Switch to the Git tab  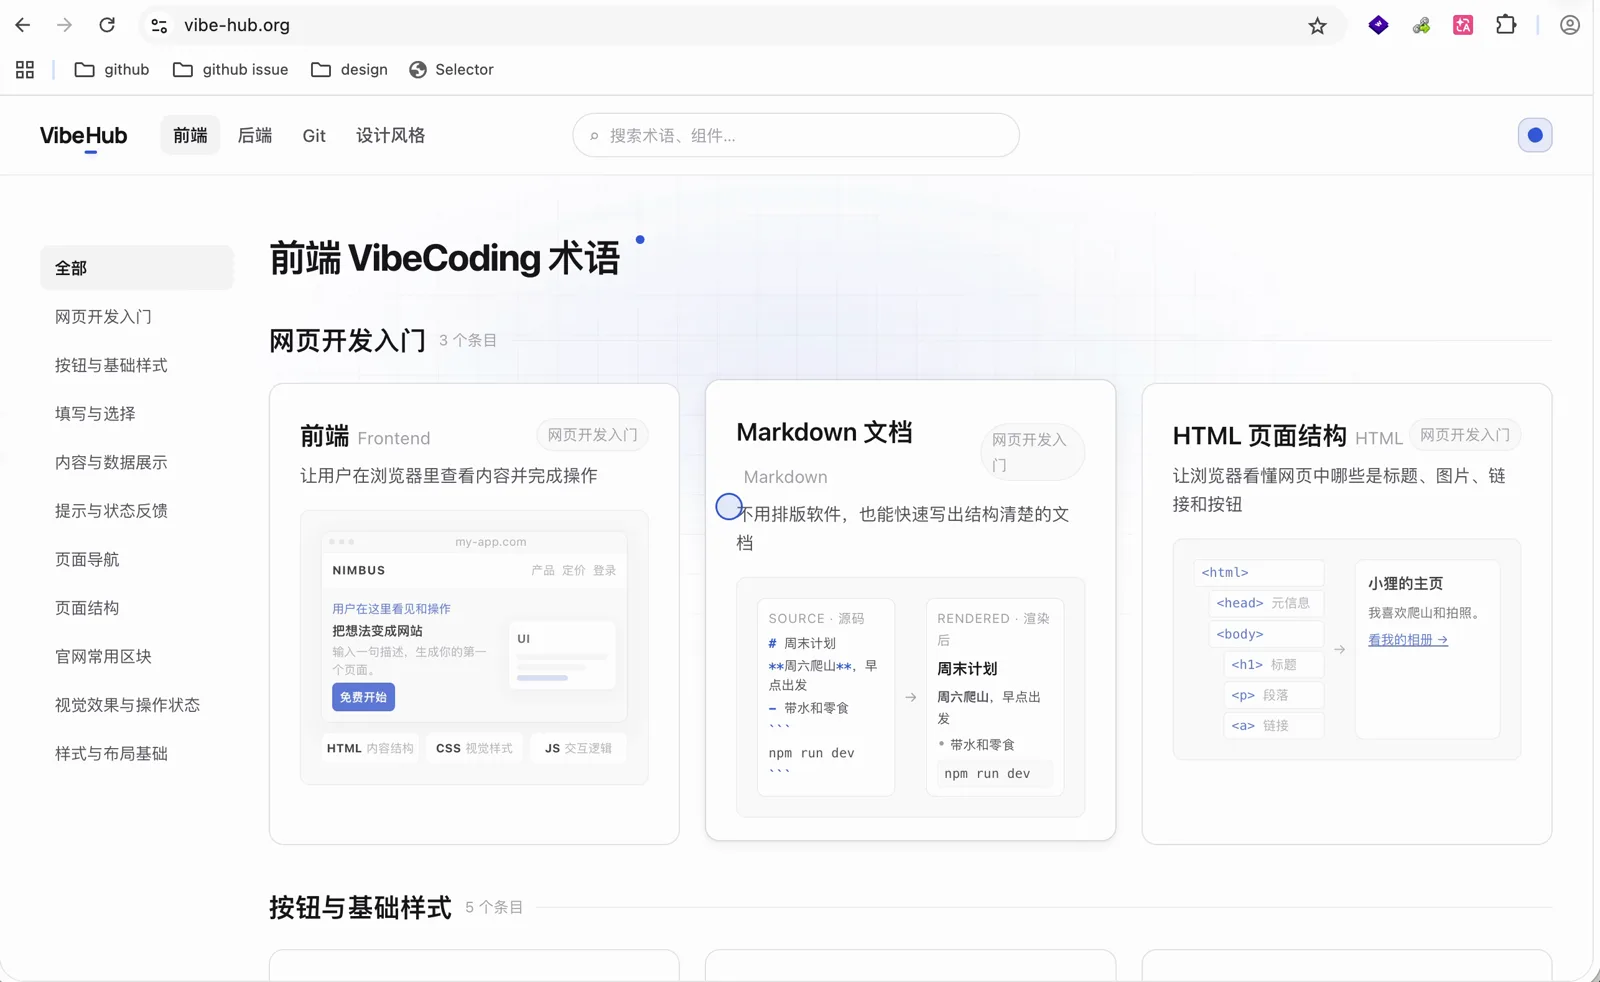point(314,135)
